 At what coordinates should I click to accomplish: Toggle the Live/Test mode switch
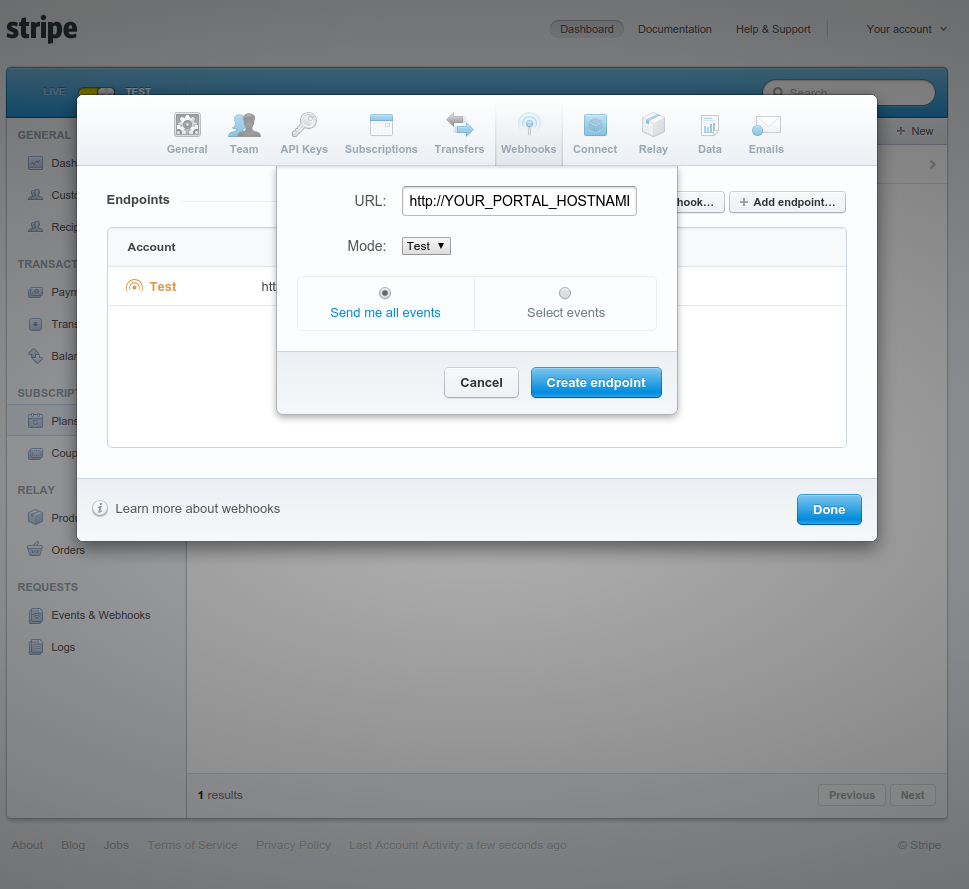coord(96,92)
